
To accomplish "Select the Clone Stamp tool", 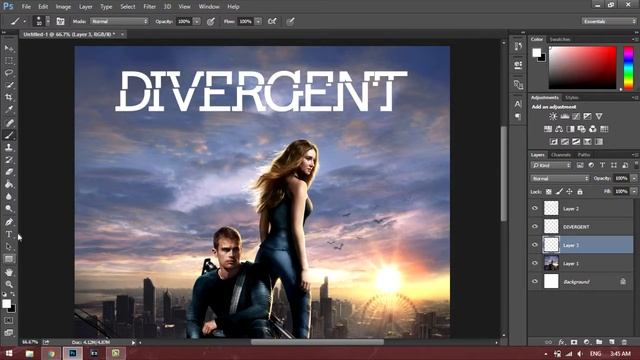I will [9, 147].
